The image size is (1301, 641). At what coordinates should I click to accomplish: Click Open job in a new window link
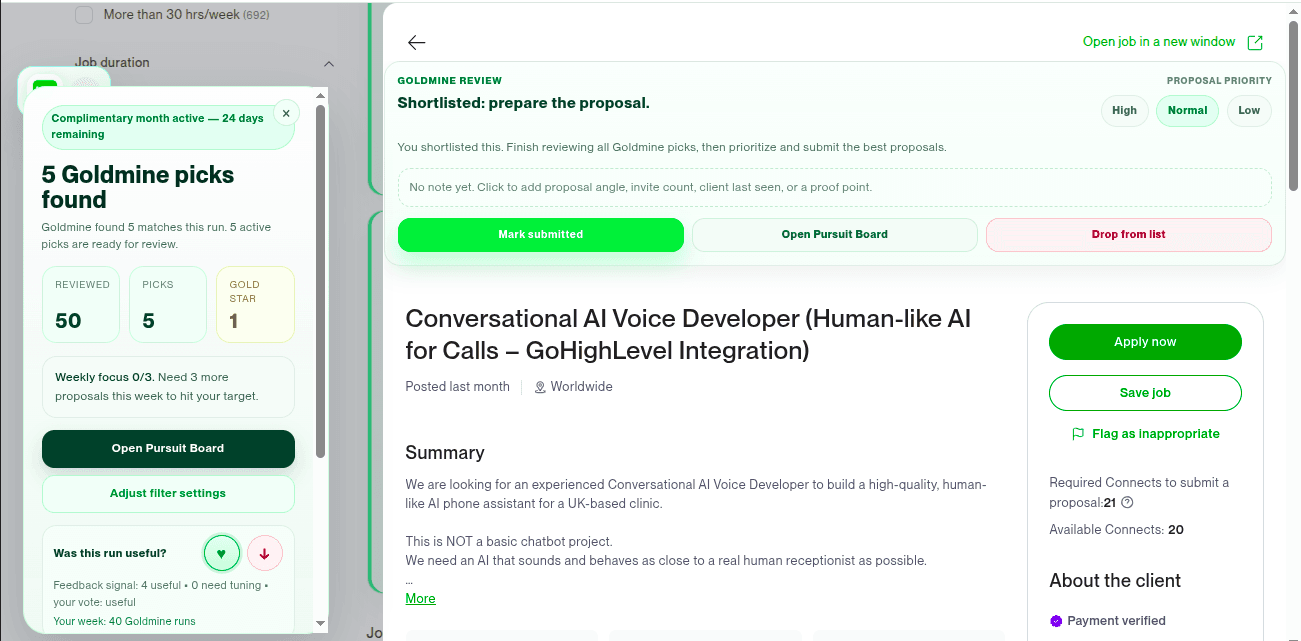pos(1159,42)
